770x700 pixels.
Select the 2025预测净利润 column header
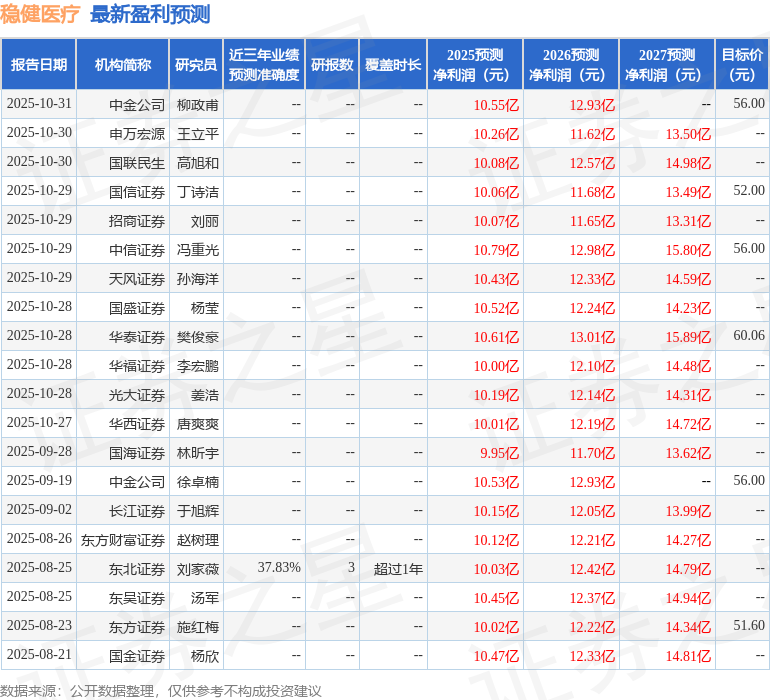point(475,65)
